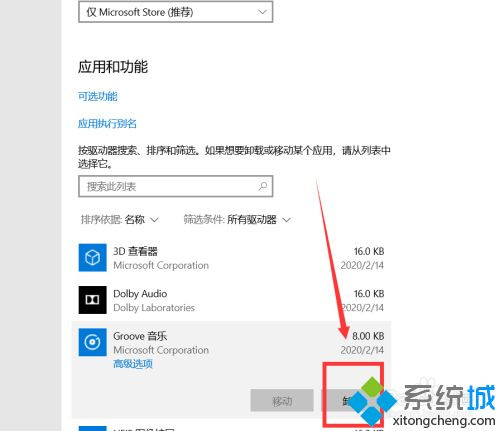Expand the 排序依据: 名称 sort dropdown
Image resolution: width=500 pixels, height=431 pixels.
[x=120, y=219]
